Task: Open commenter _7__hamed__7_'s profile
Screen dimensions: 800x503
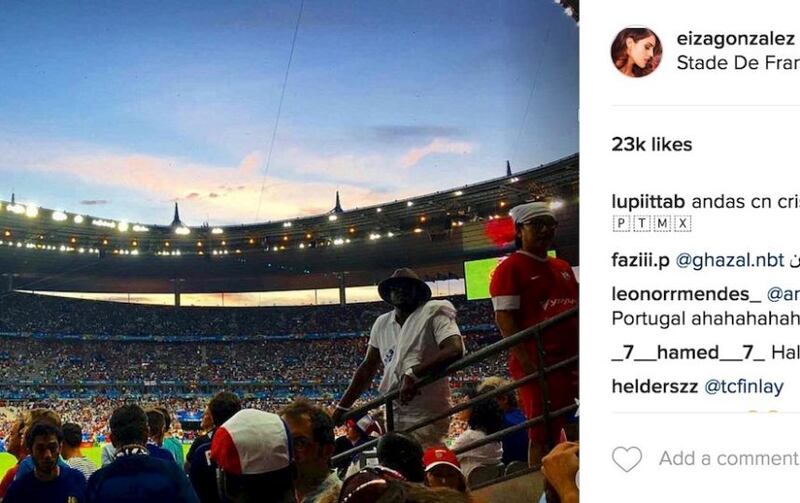Action: [688, 353]
